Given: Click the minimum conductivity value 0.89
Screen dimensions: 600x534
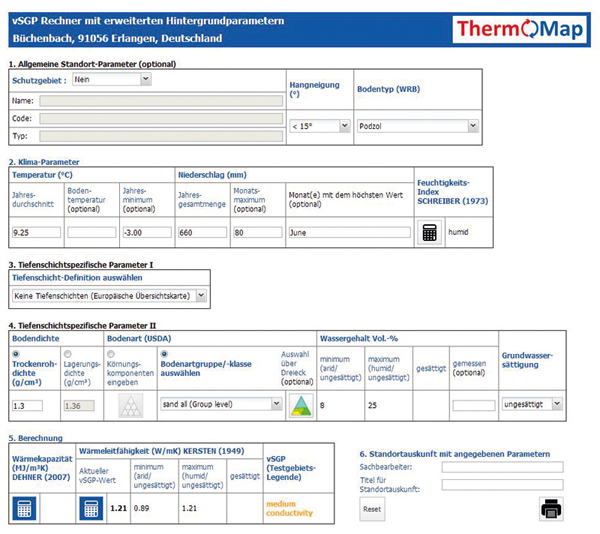Looking at the screenshot, I should tap(141, 508).
